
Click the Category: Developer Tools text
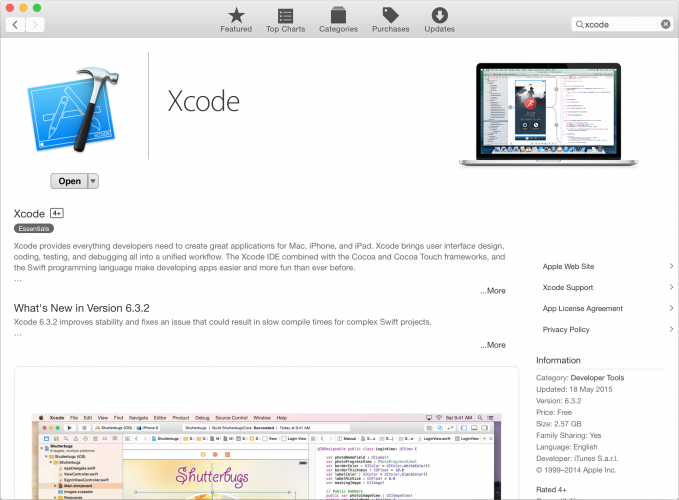[x=580, y=377]
